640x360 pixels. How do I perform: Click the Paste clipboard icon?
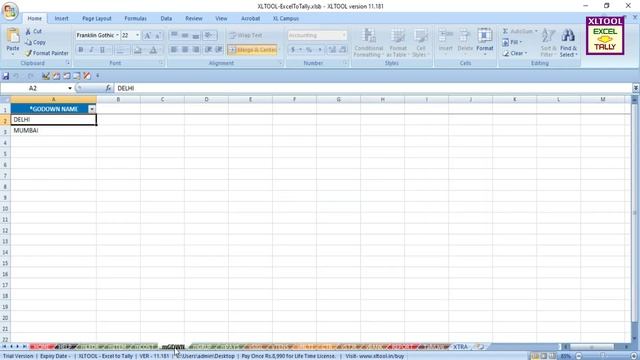coord(13,36)
